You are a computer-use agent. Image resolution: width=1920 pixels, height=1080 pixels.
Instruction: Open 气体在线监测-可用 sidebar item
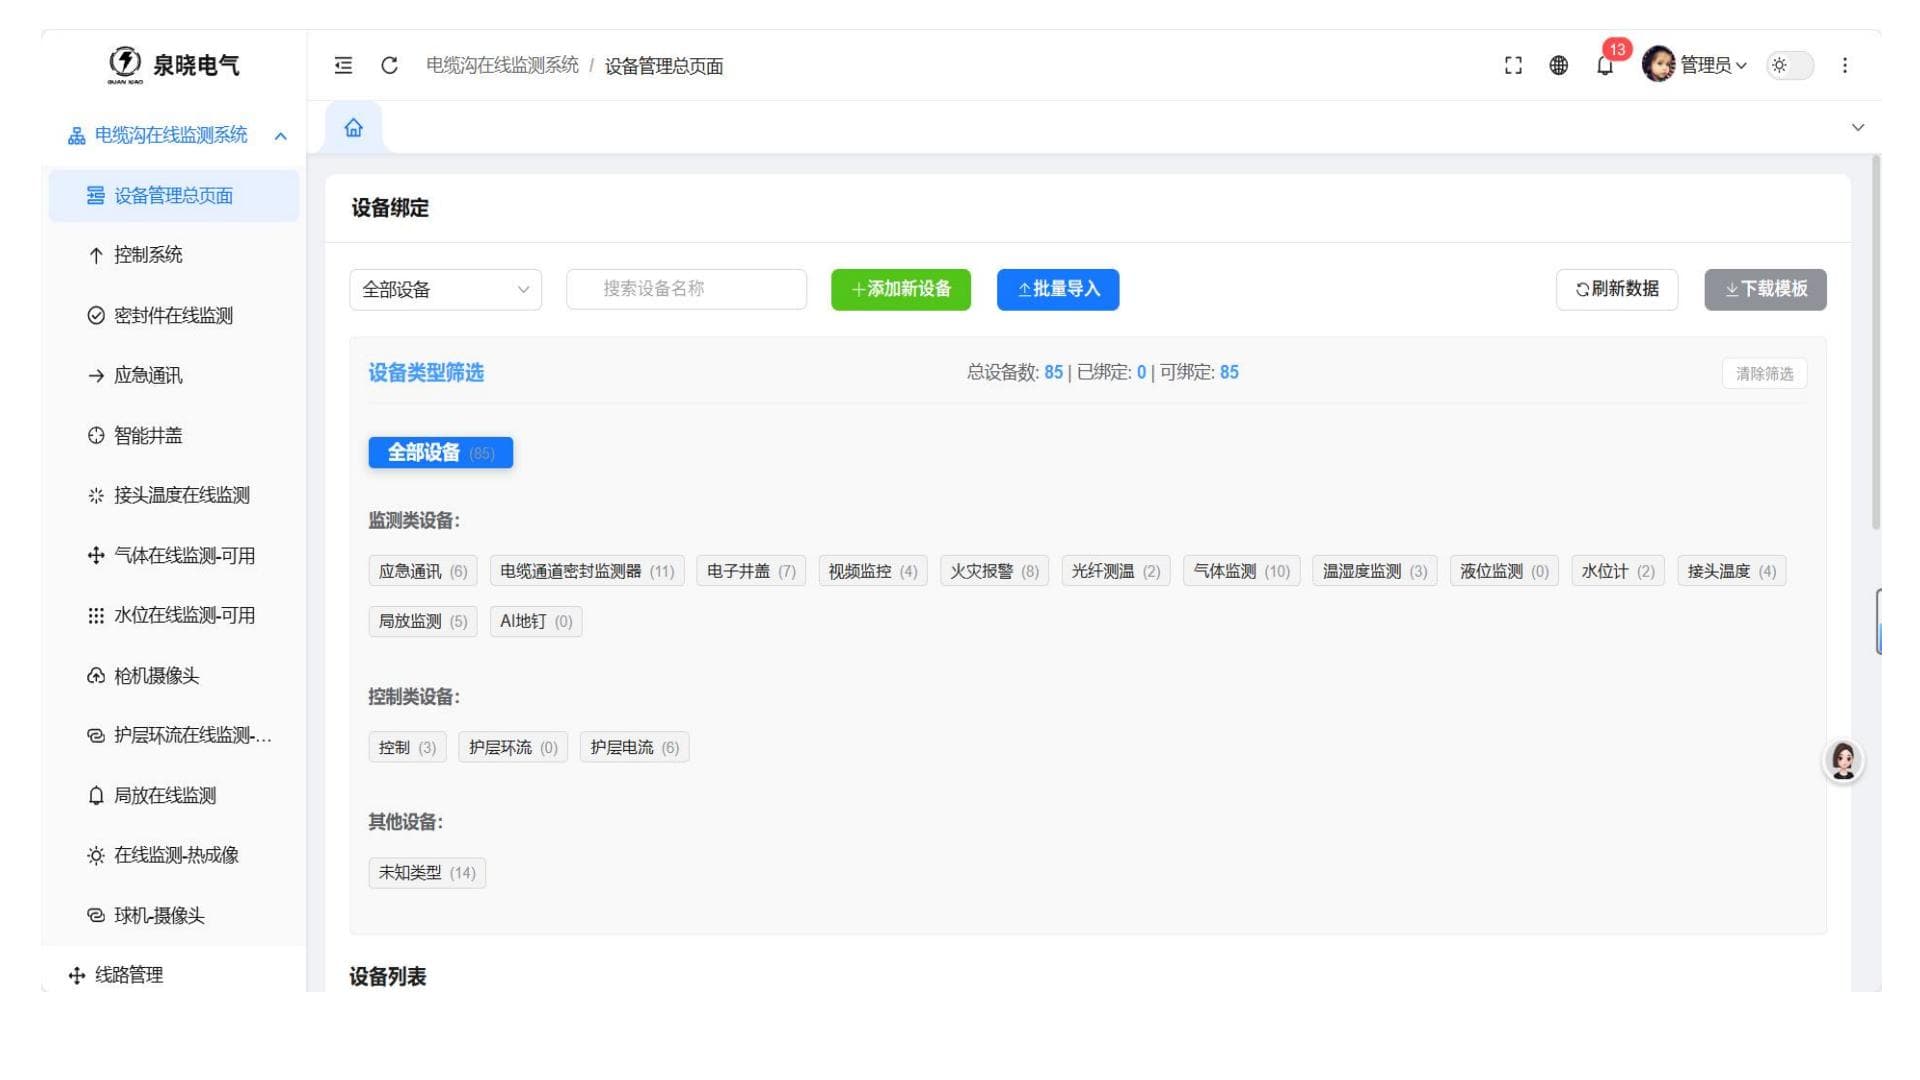[174, 555]
